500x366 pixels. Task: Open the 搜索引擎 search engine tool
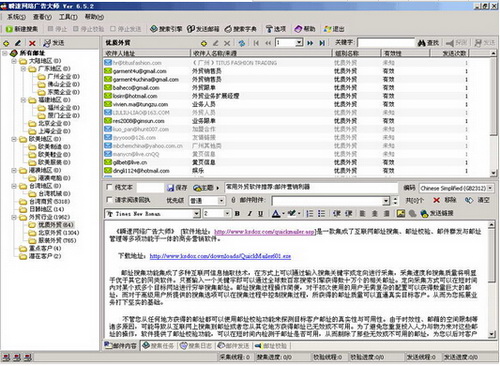click(166, 29)
